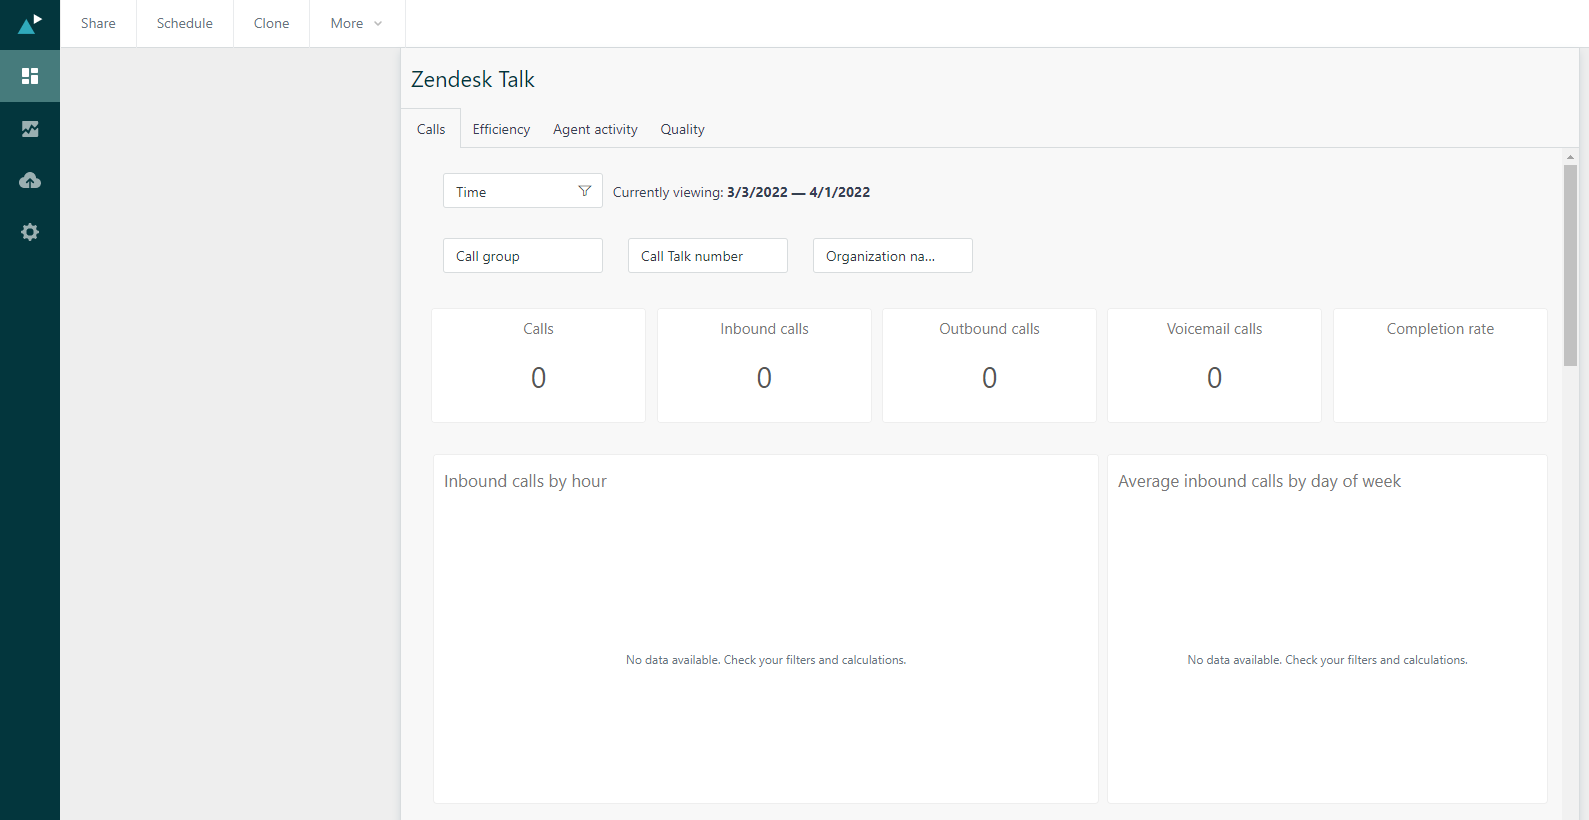Open the Admin settings gear icon

(30, 232)
